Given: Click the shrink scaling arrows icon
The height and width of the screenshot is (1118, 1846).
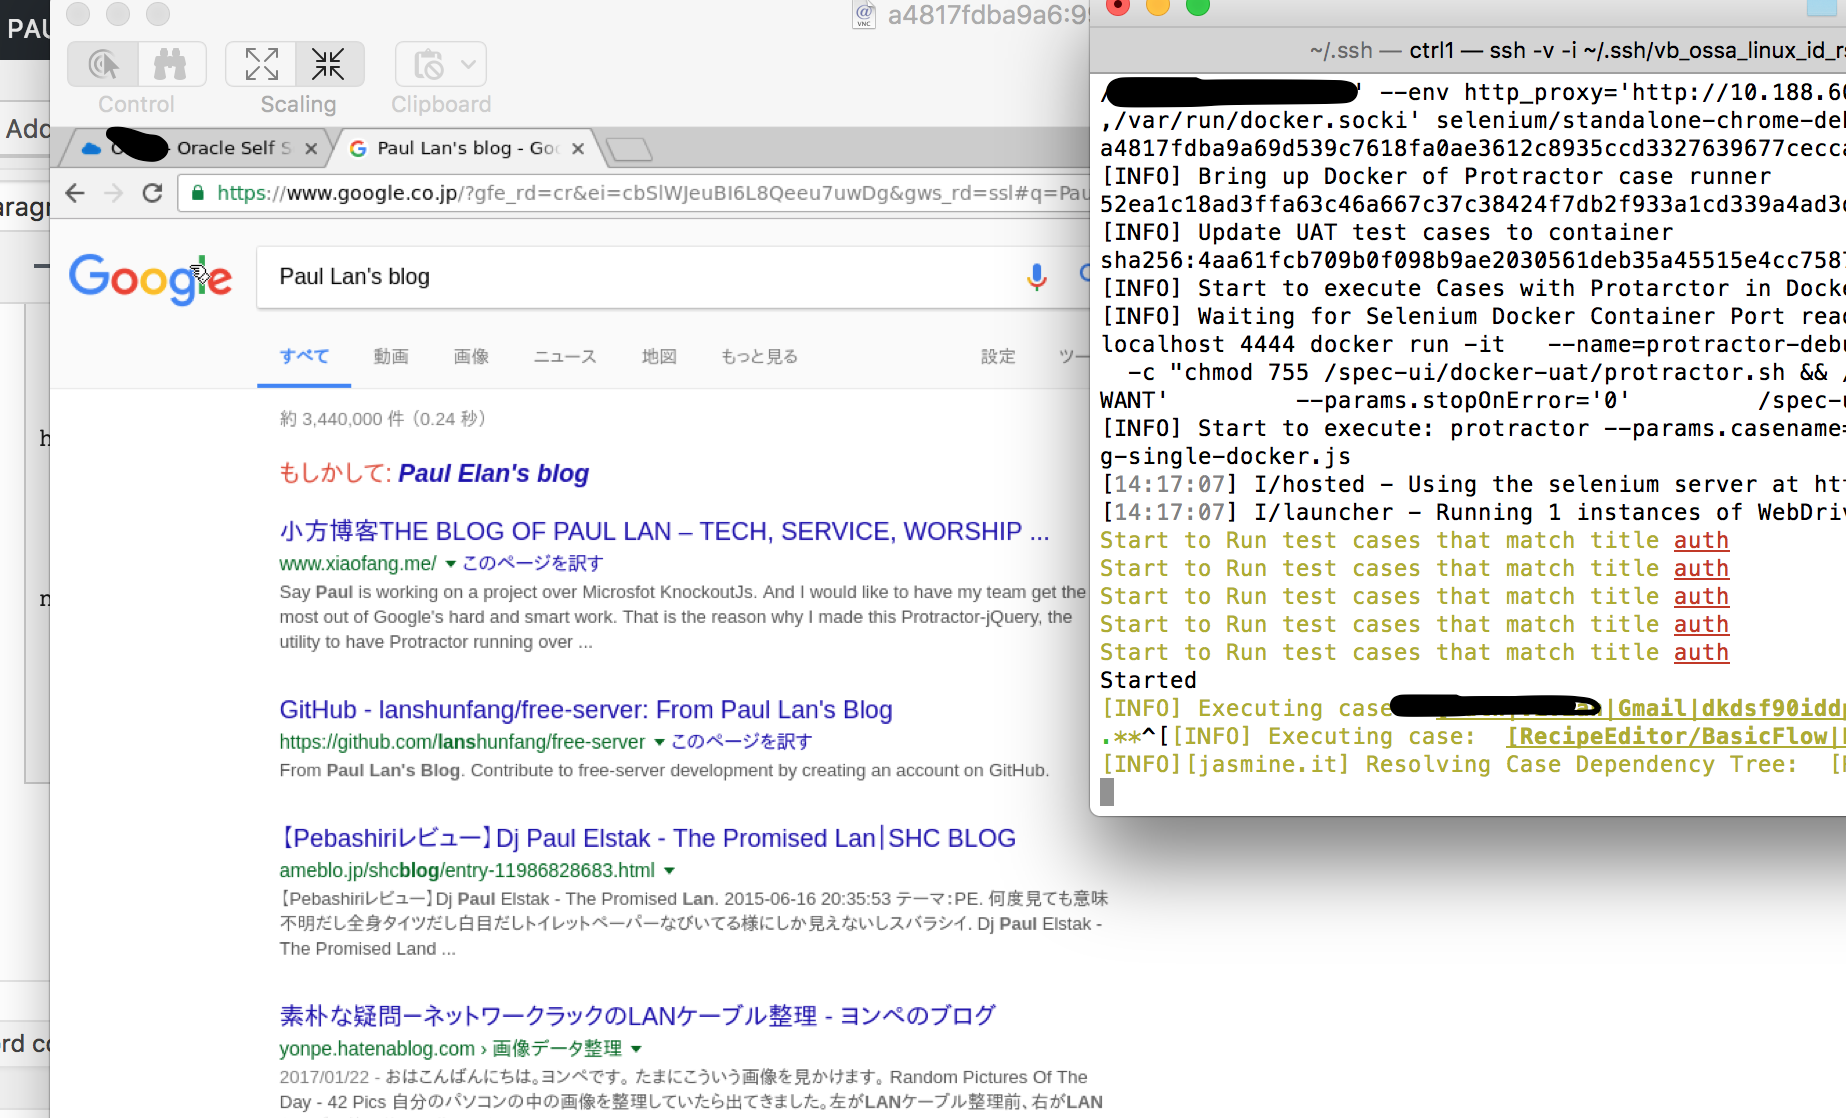Looking at the screenshot, I should pyautogui.click(x=328, y=65).
